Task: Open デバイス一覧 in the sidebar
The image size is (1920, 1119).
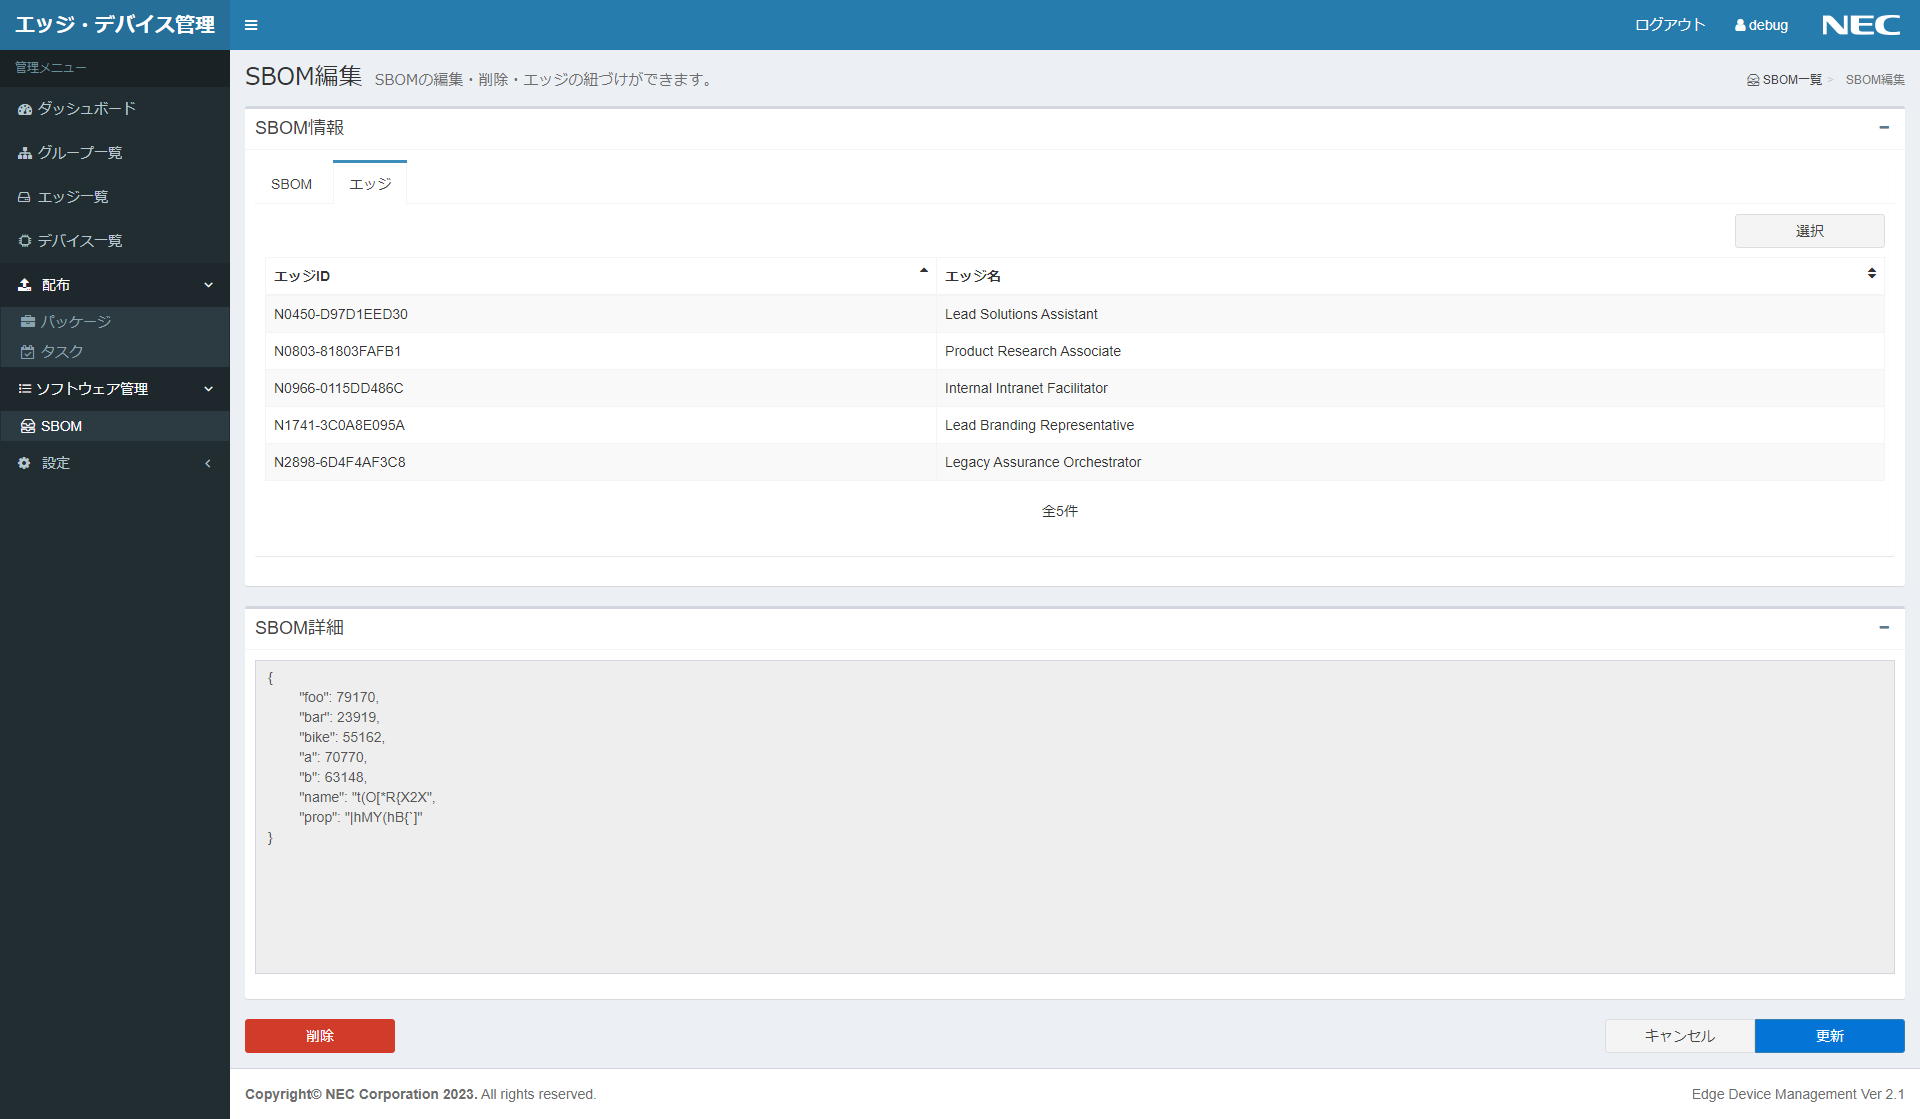Action: 80,241
